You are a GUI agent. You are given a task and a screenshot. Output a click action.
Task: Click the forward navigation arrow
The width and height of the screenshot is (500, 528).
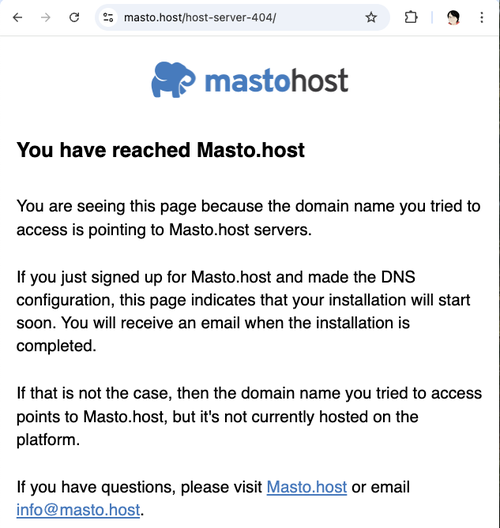click(45, 17)
